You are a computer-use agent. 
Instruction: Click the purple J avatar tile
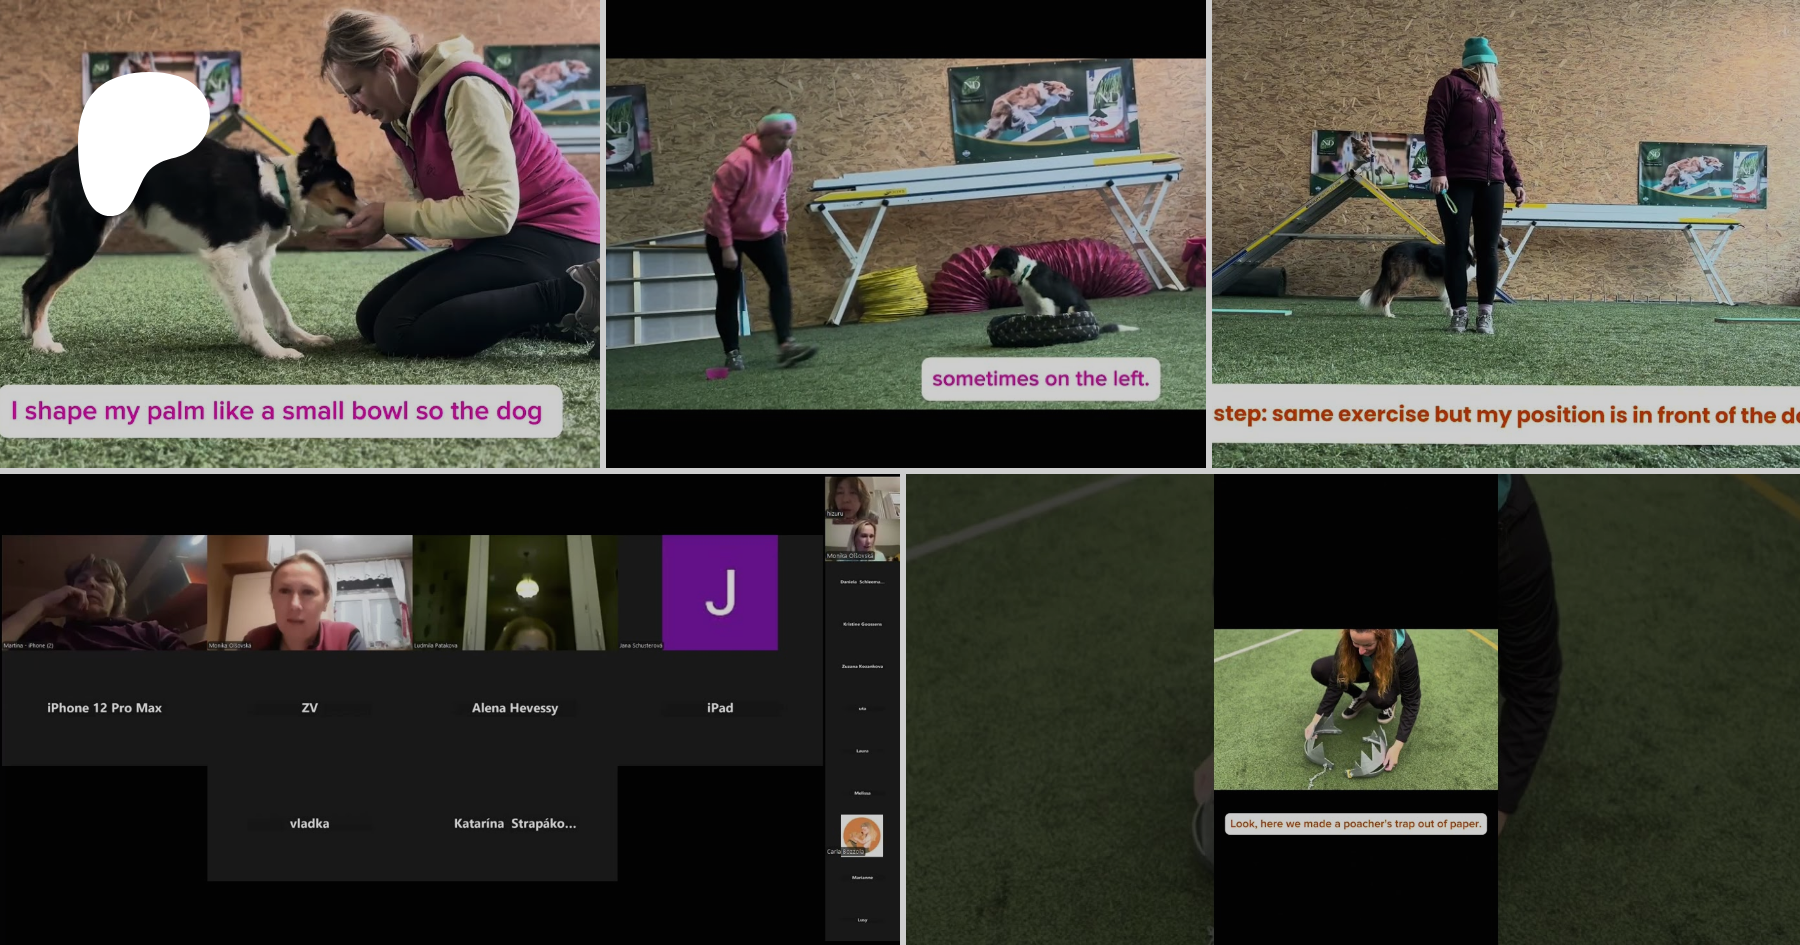click(x=719, y=592)
